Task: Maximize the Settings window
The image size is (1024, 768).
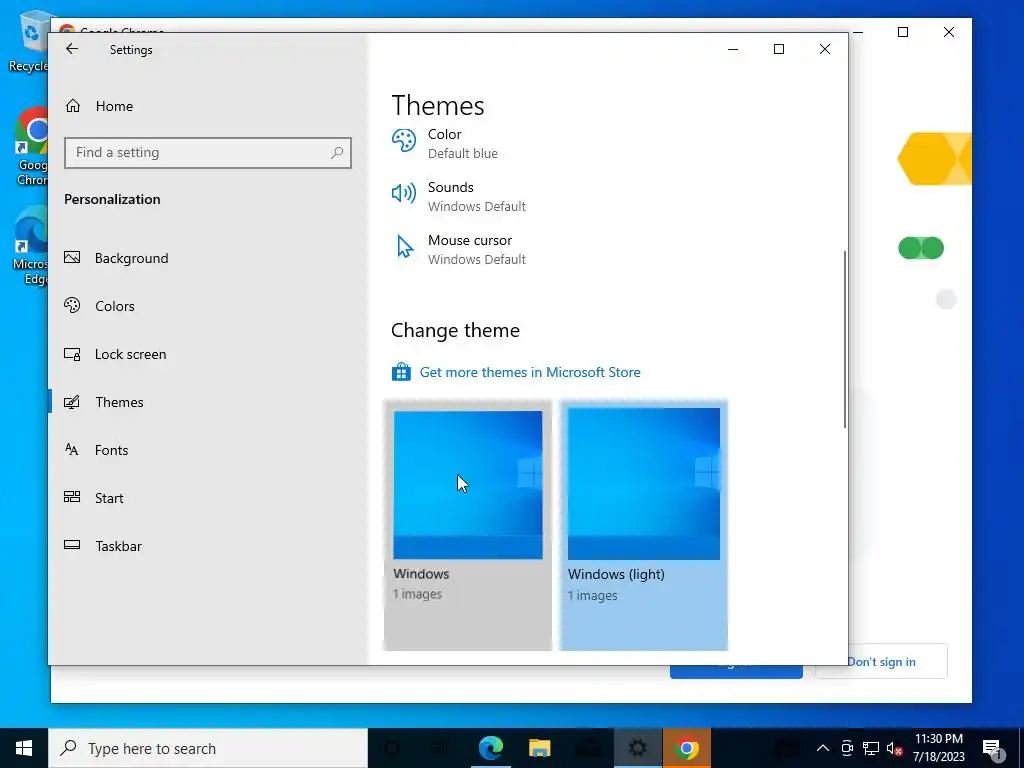Action: pyautogui.click(x=778, y=49)
